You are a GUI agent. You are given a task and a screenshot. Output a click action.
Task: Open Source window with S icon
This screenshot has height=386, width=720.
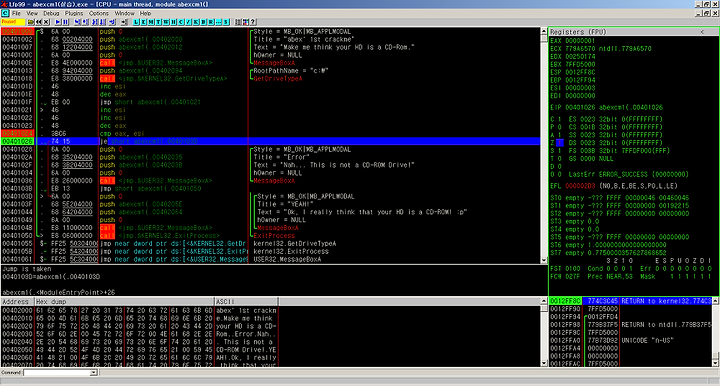(x=226, y=22)
